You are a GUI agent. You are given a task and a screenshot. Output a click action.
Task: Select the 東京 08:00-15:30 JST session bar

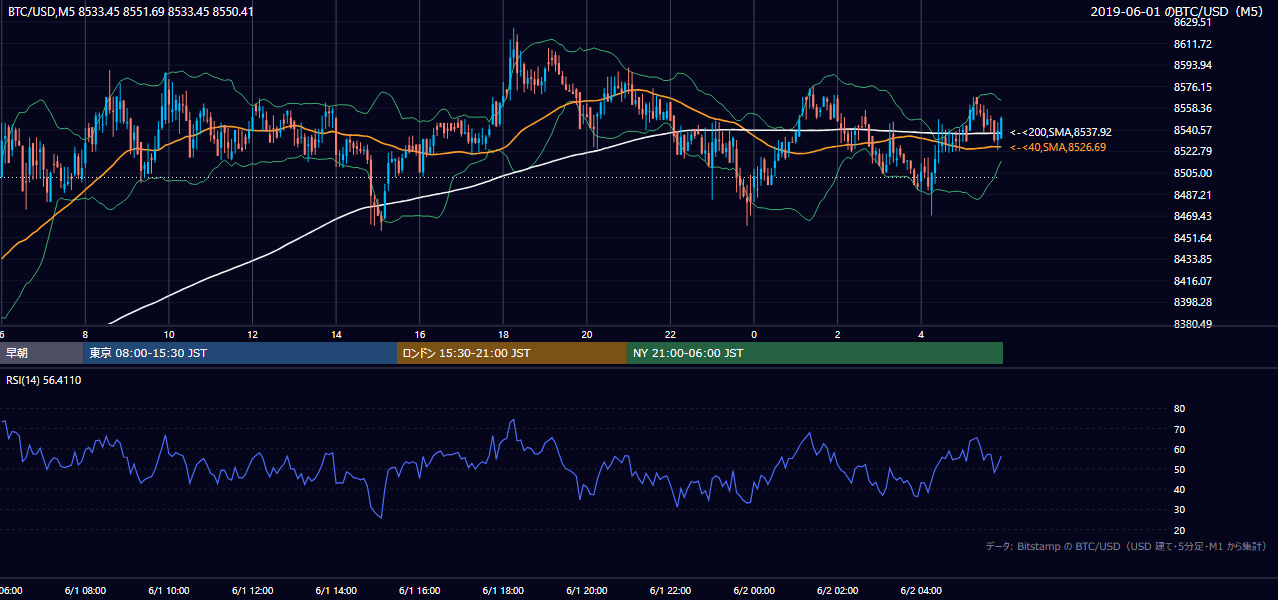coord(240,353)
